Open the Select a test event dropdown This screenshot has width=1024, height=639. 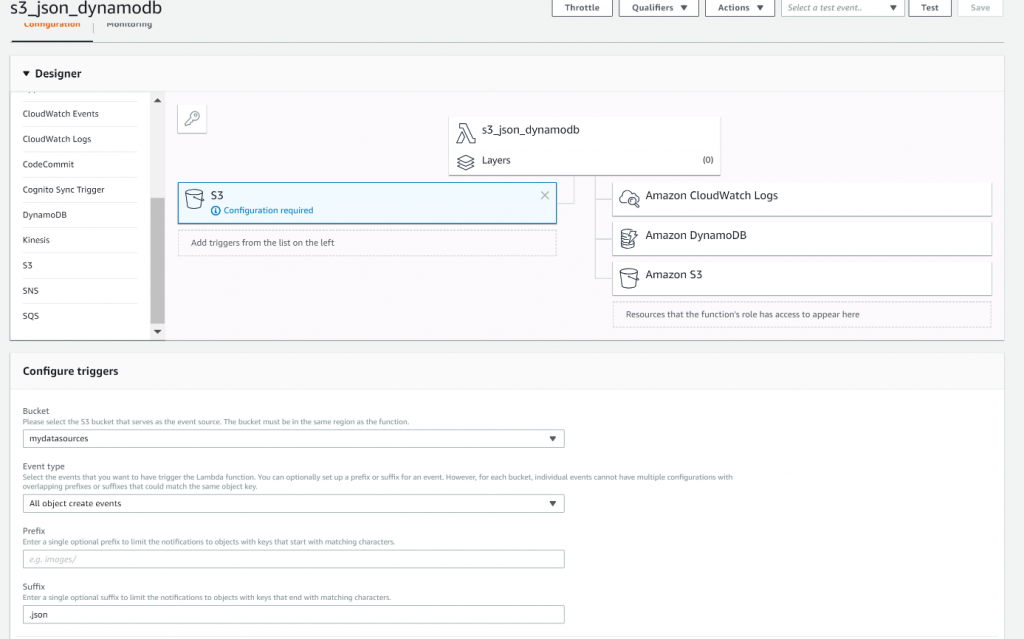842,8
